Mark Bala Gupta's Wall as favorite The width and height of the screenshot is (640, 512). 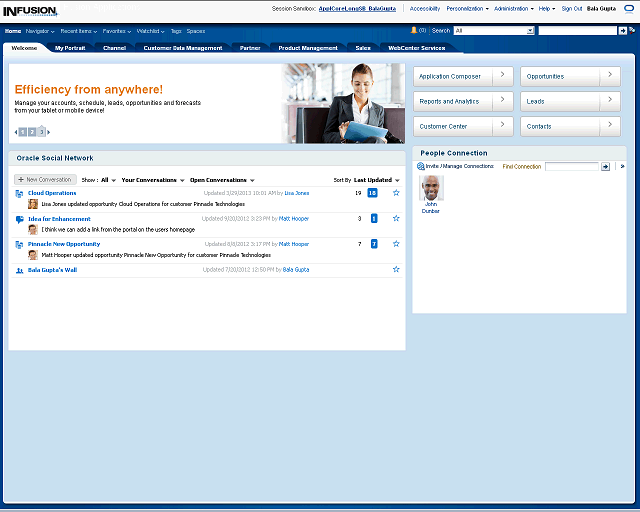point(396,269)
